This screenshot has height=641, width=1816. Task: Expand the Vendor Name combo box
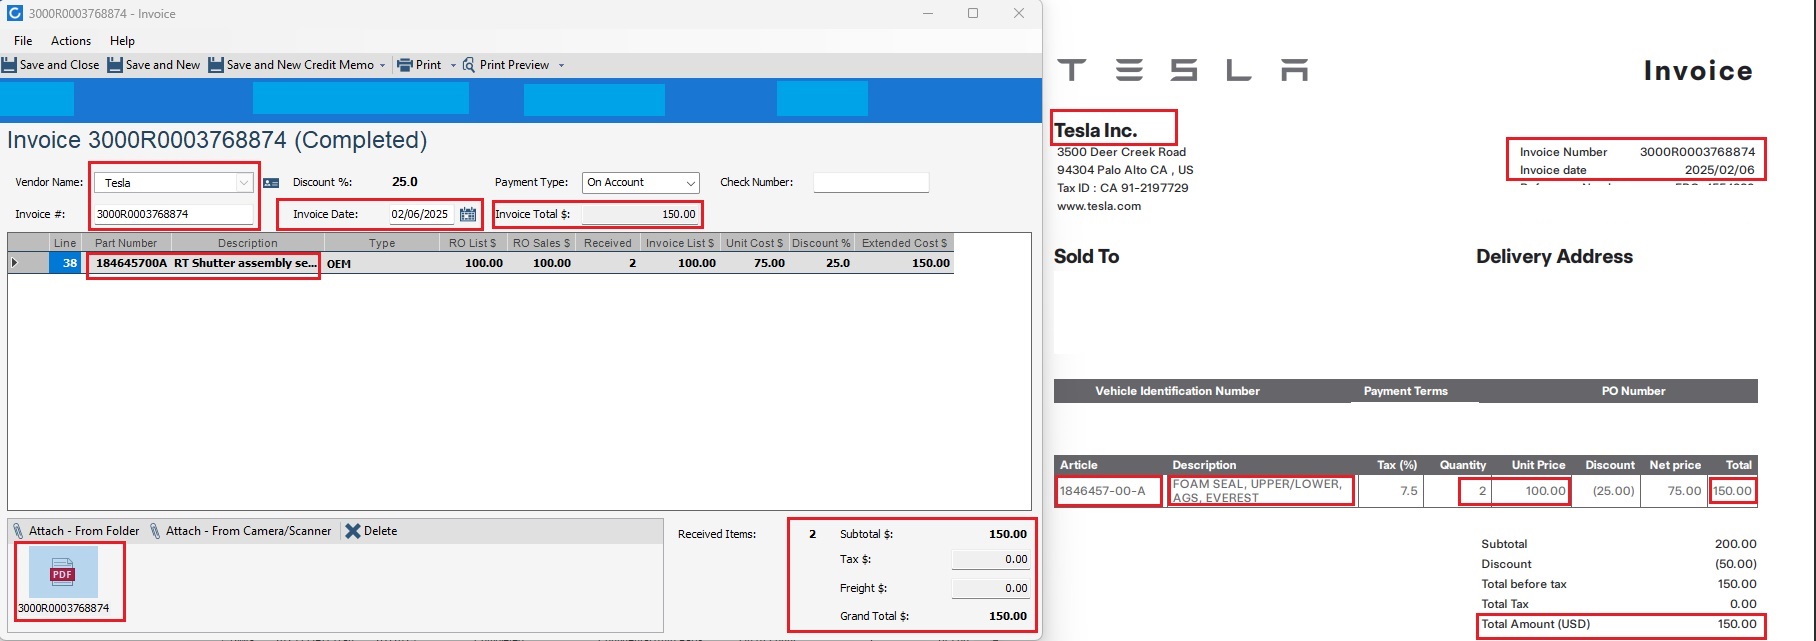tap(243, 183)
